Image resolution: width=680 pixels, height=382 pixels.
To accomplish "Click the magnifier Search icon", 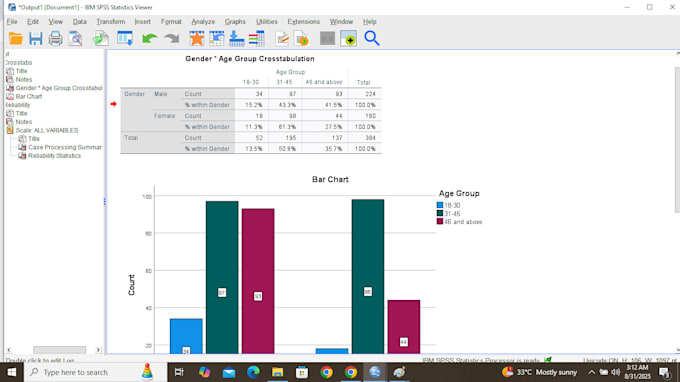I will (372, 39).
